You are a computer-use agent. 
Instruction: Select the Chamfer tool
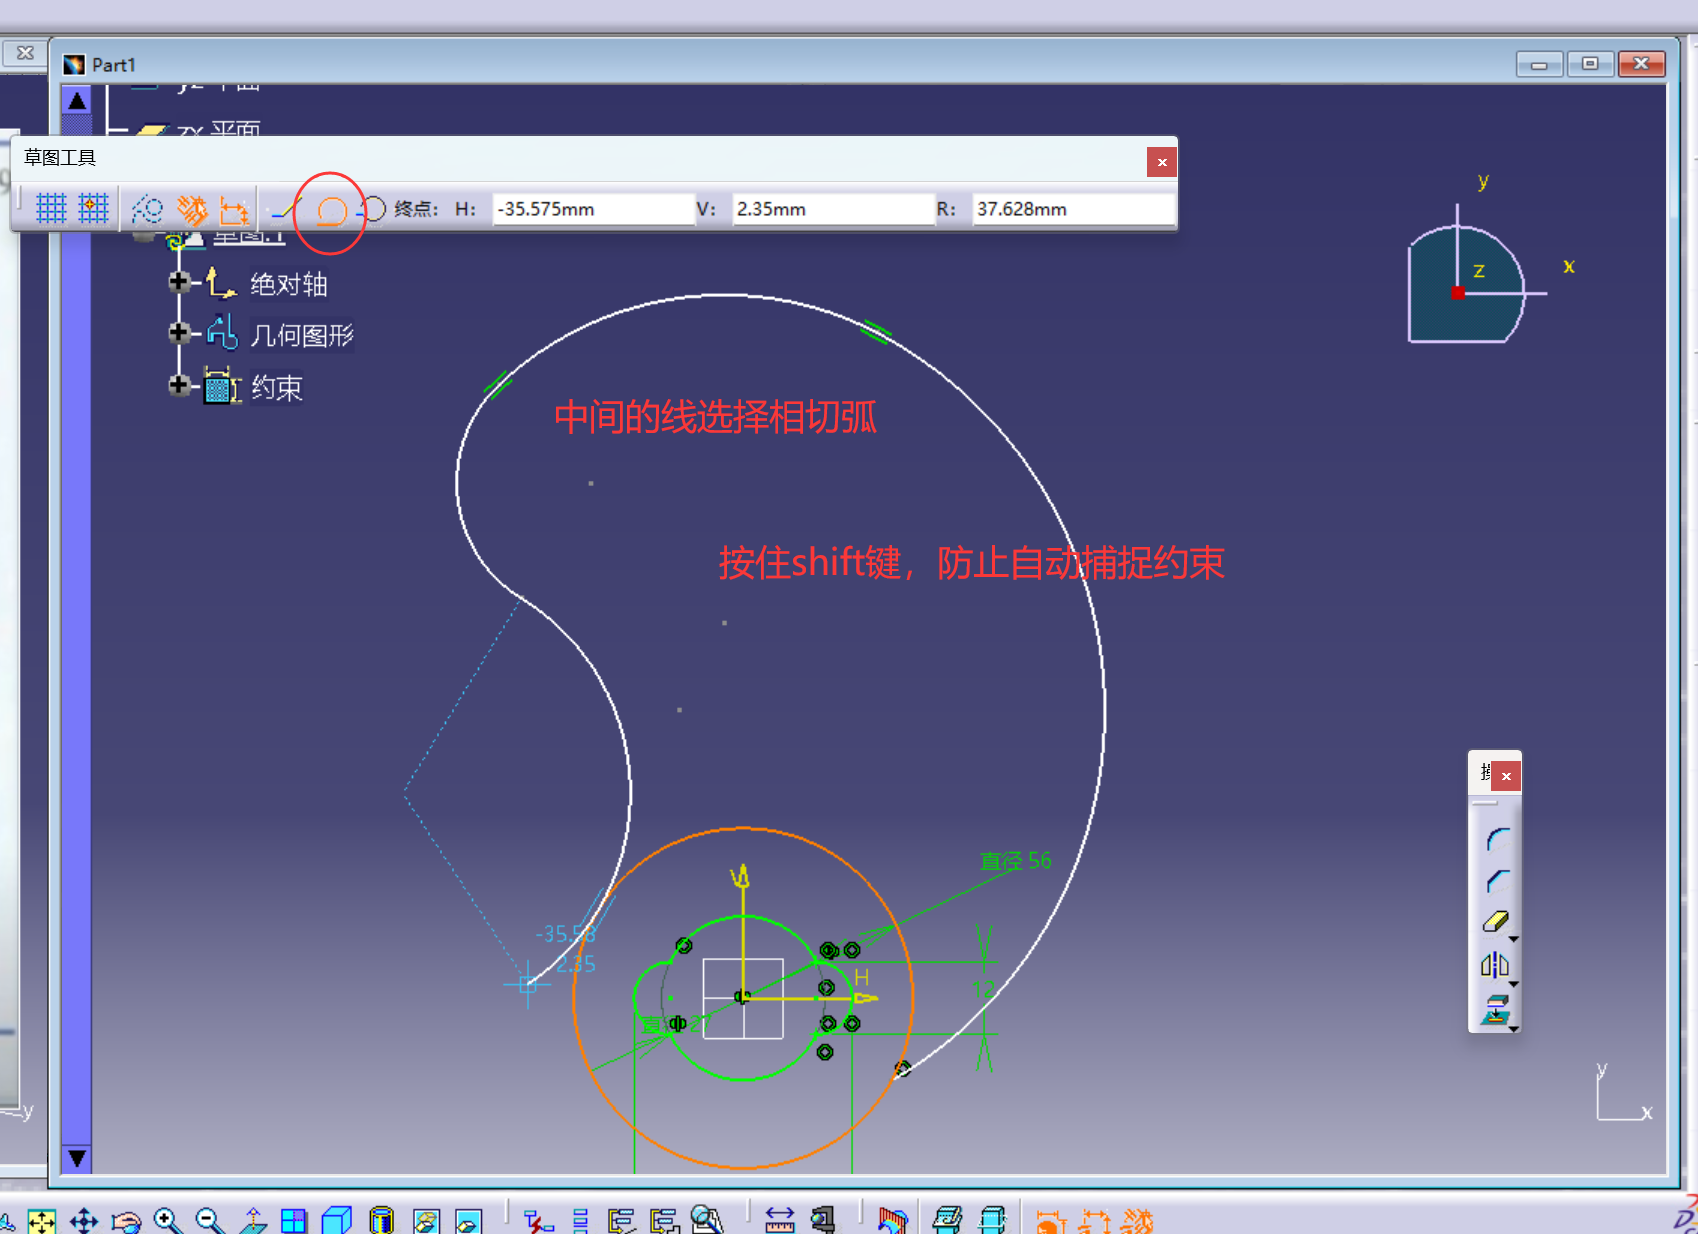[x=1497, y=880]
